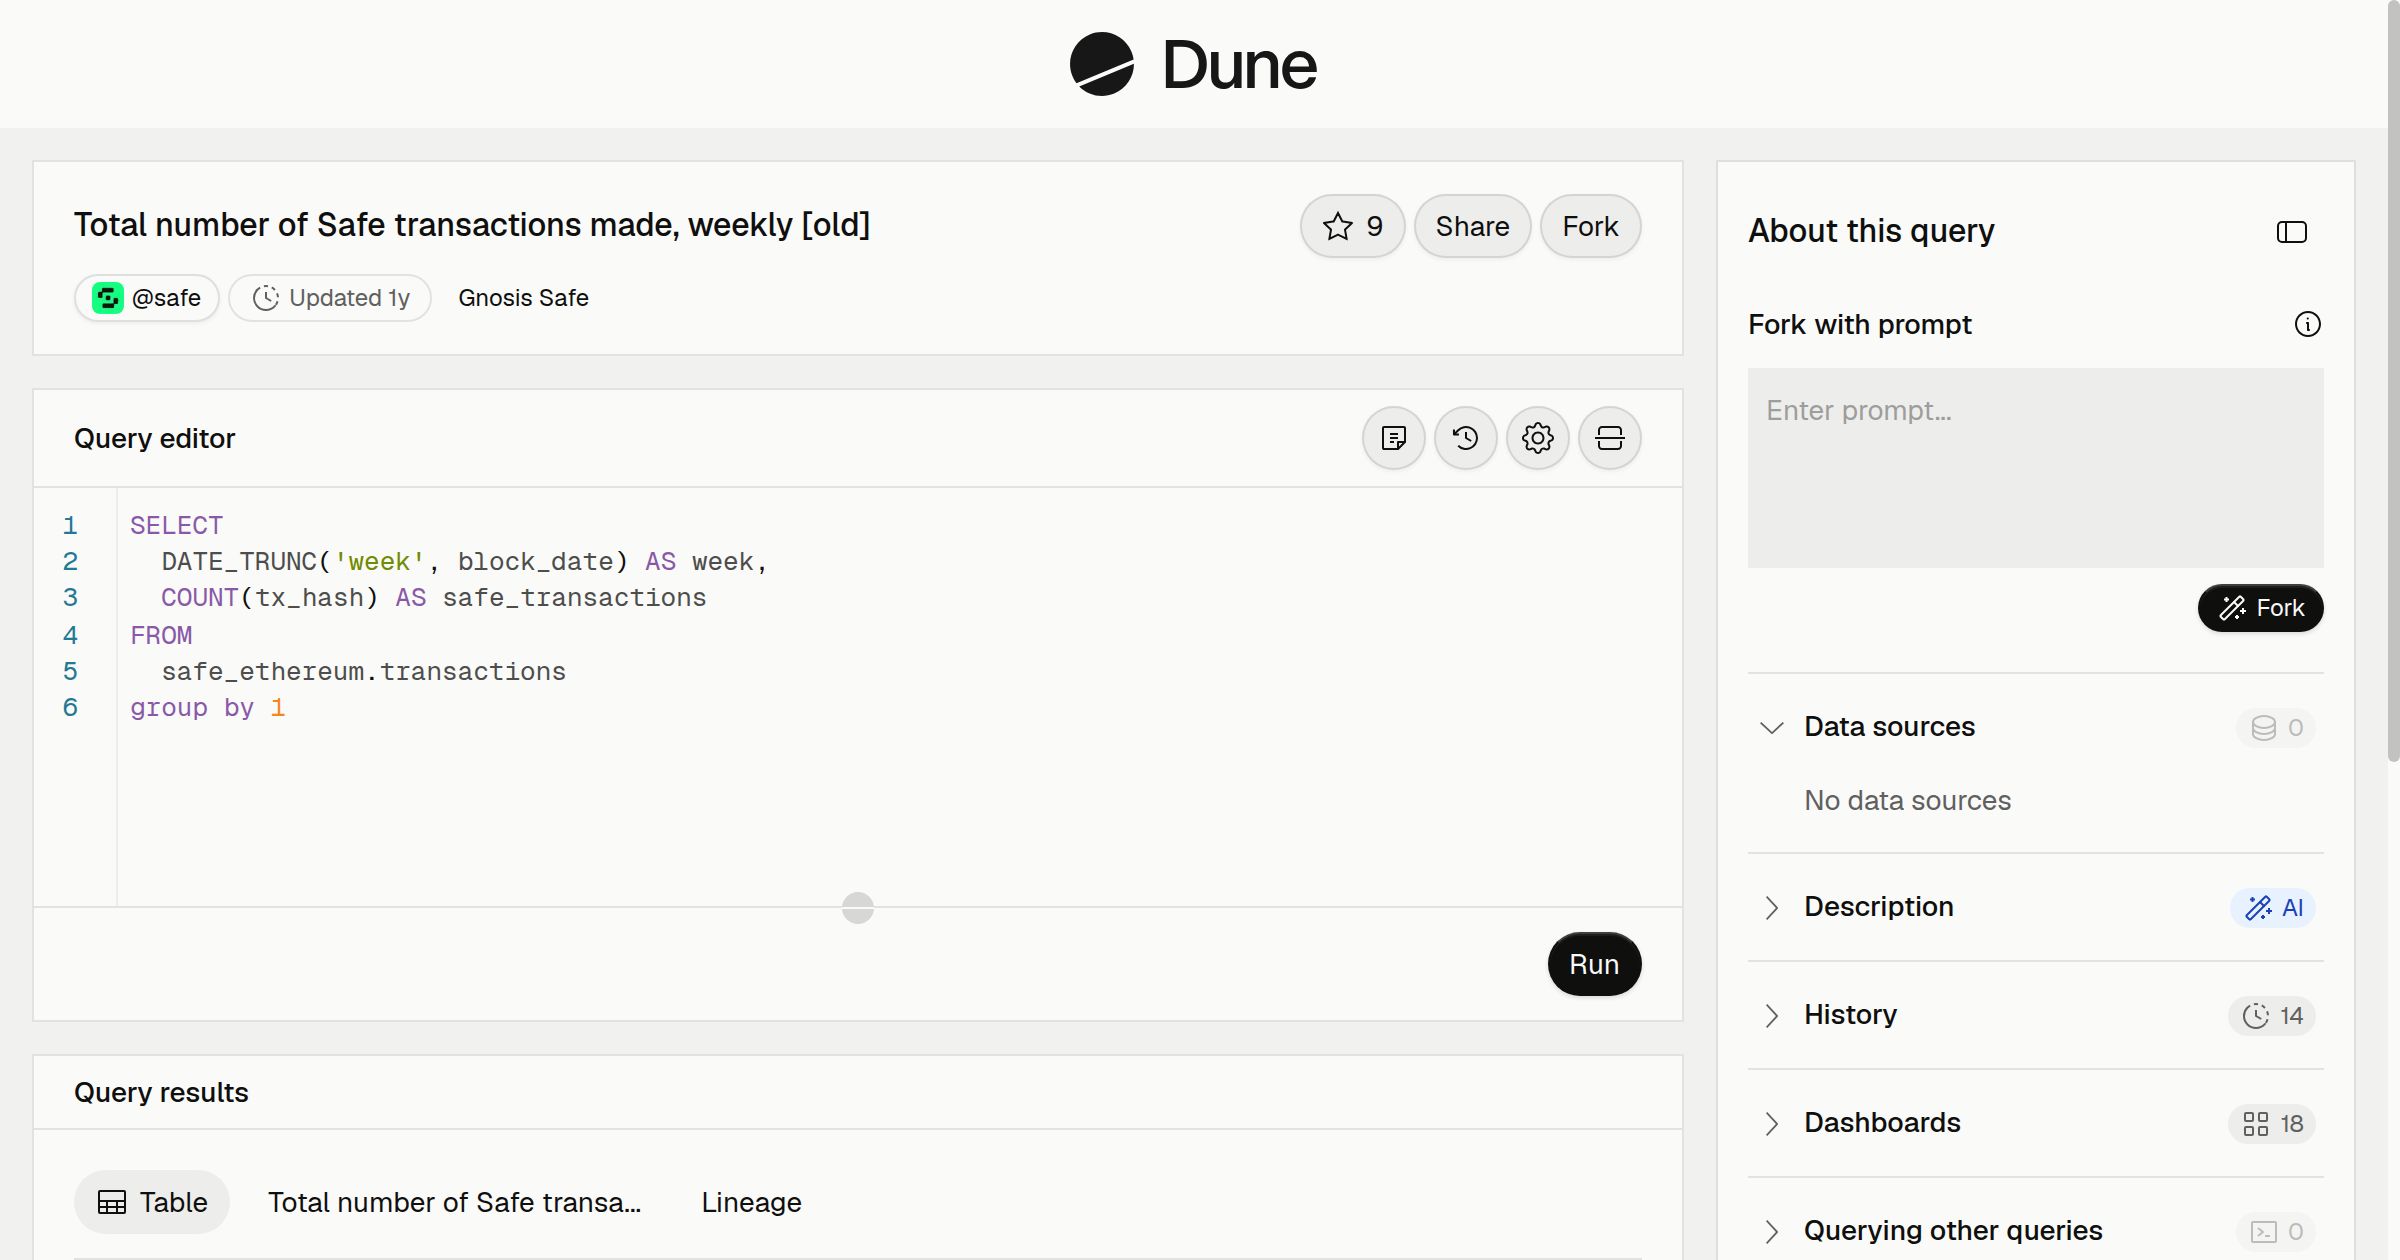Click the SELECT keyword on line 1

tap(176, 526)
